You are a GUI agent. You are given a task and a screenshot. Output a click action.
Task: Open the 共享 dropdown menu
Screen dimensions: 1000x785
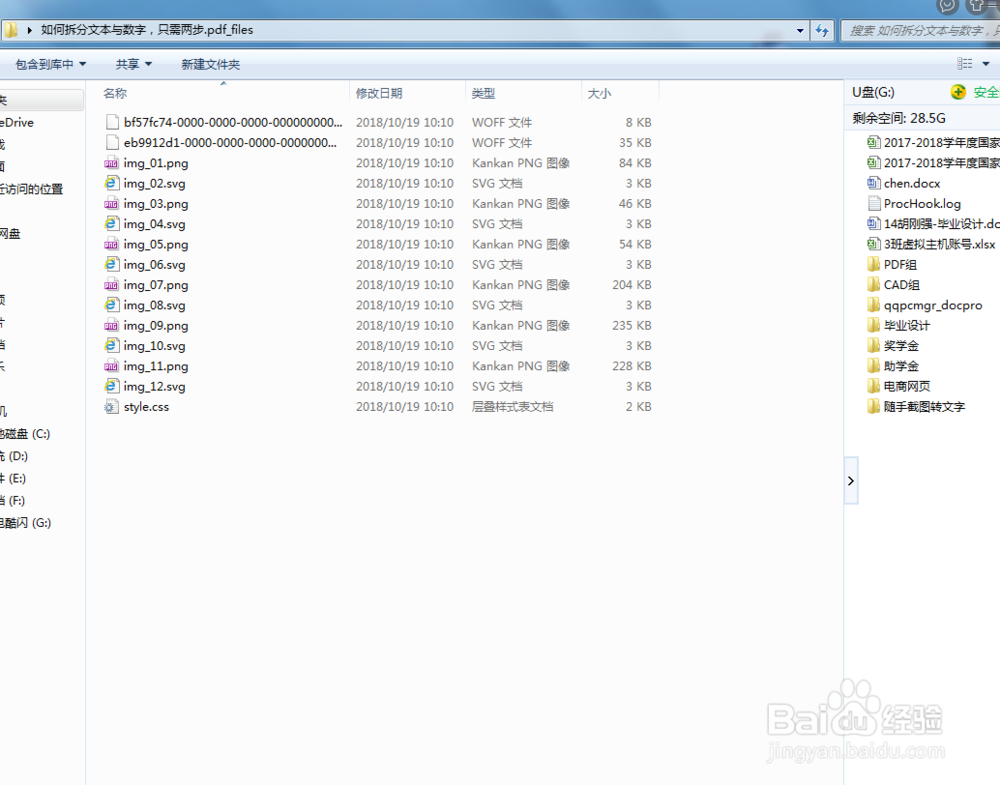134,64
